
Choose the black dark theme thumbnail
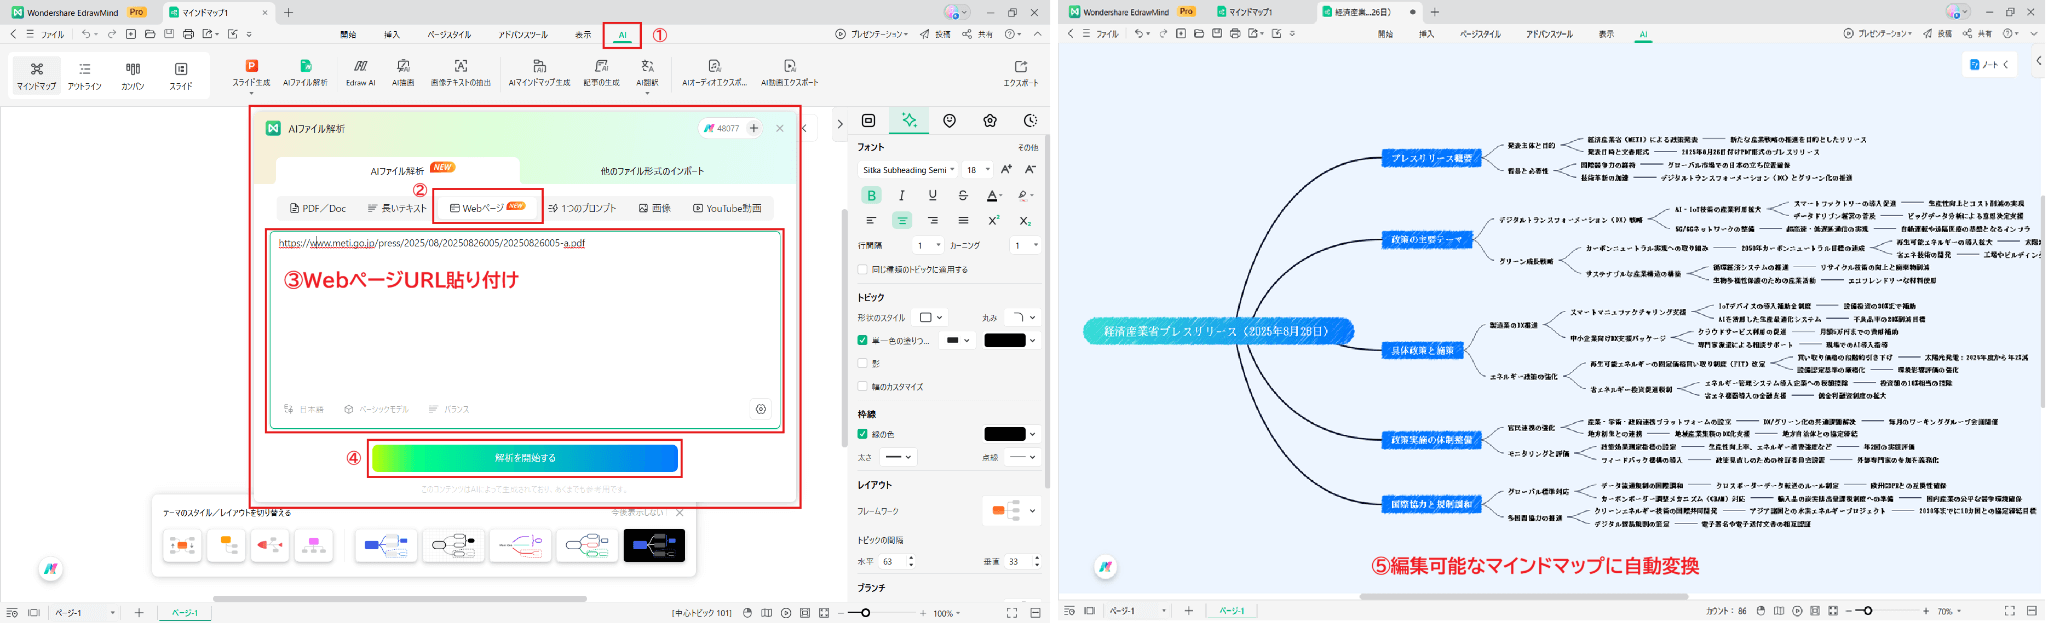(x=654, y=545)
